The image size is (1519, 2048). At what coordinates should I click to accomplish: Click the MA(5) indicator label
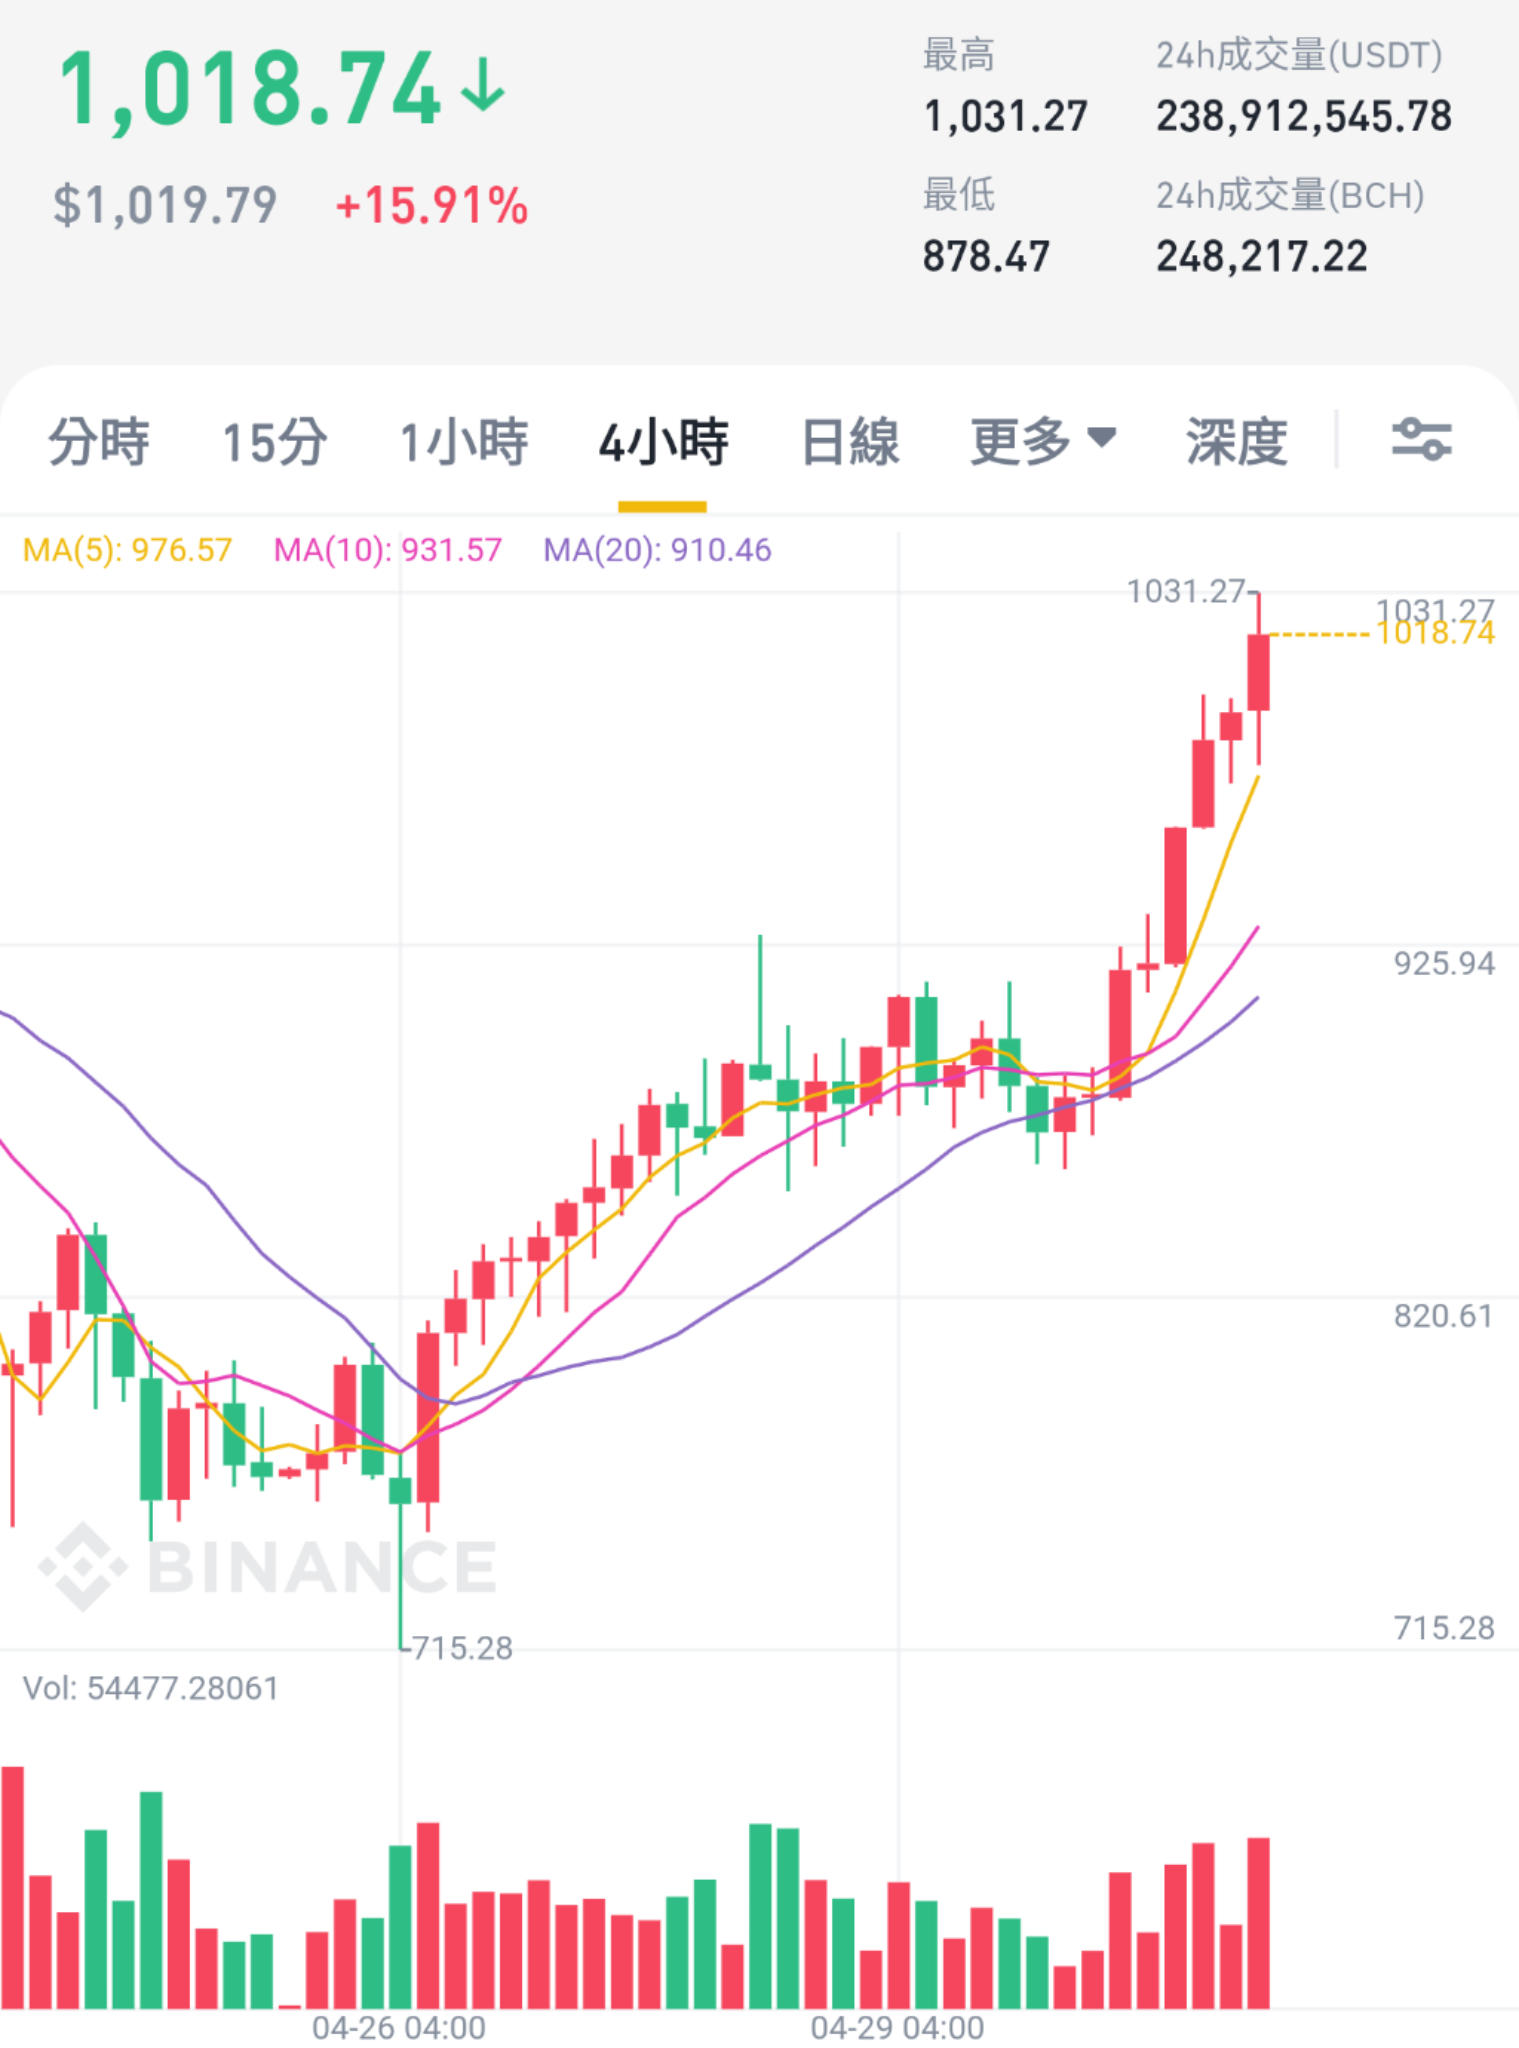pyautogui.click(x=127, y=550)
